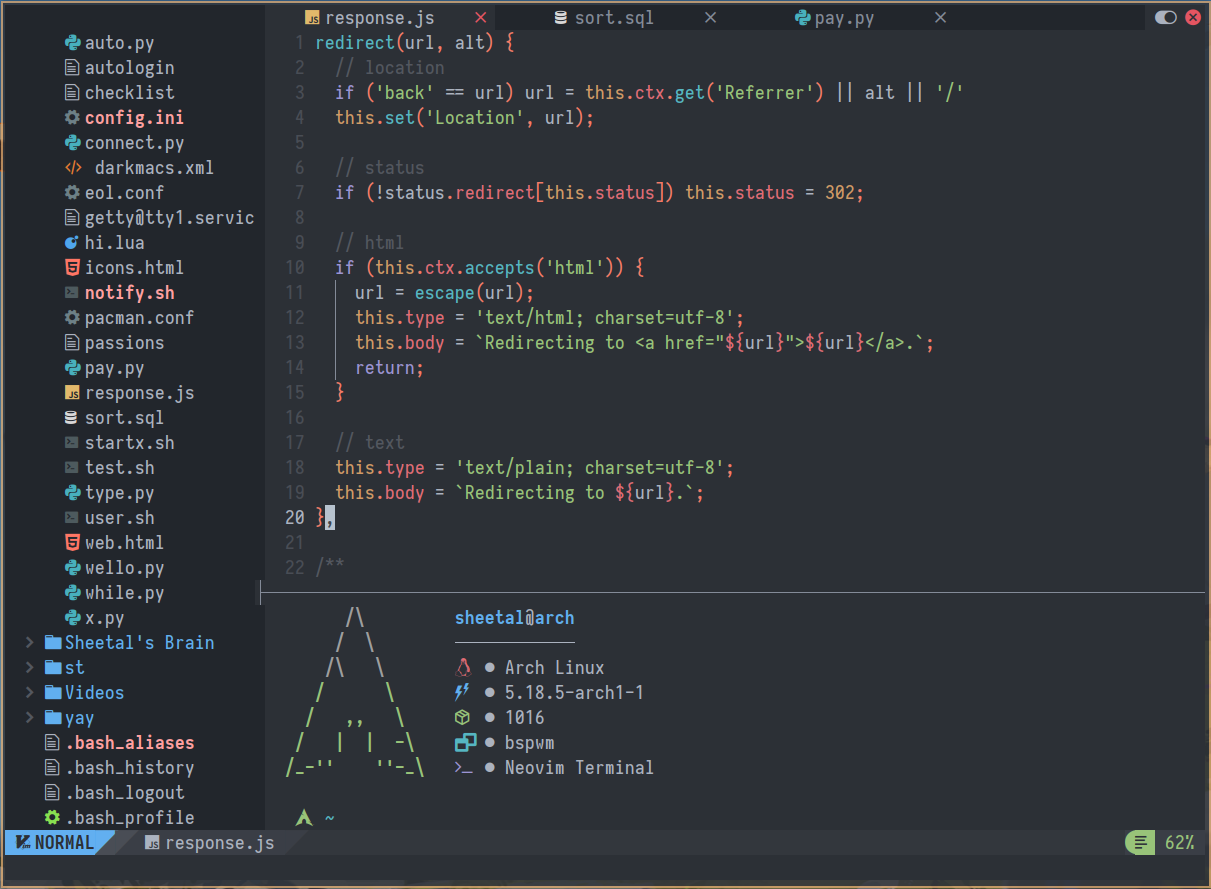
Task: Click the document icon beside checklist
Action: coord(72,93)
